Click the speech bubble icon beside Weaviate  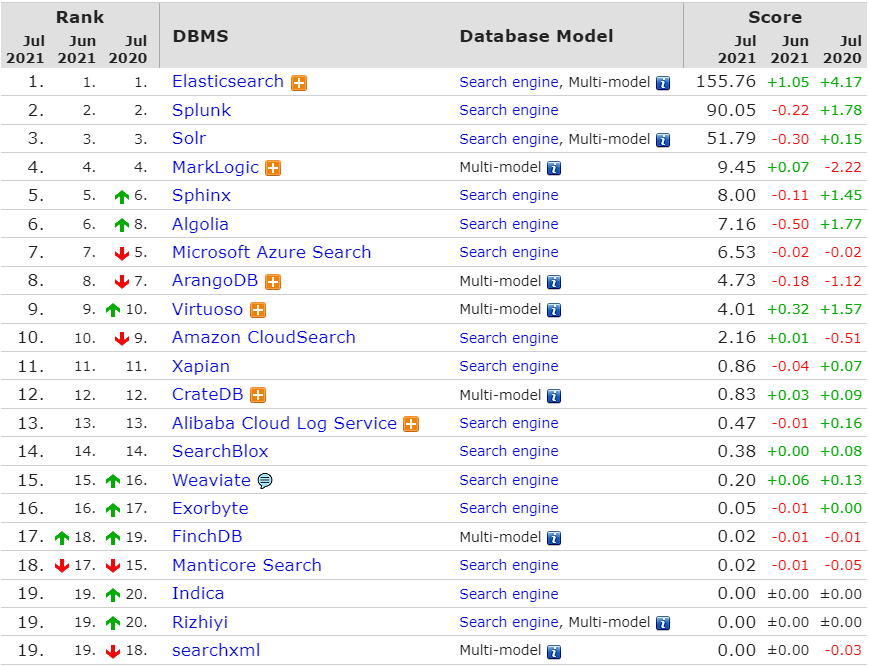coord(265,480)
